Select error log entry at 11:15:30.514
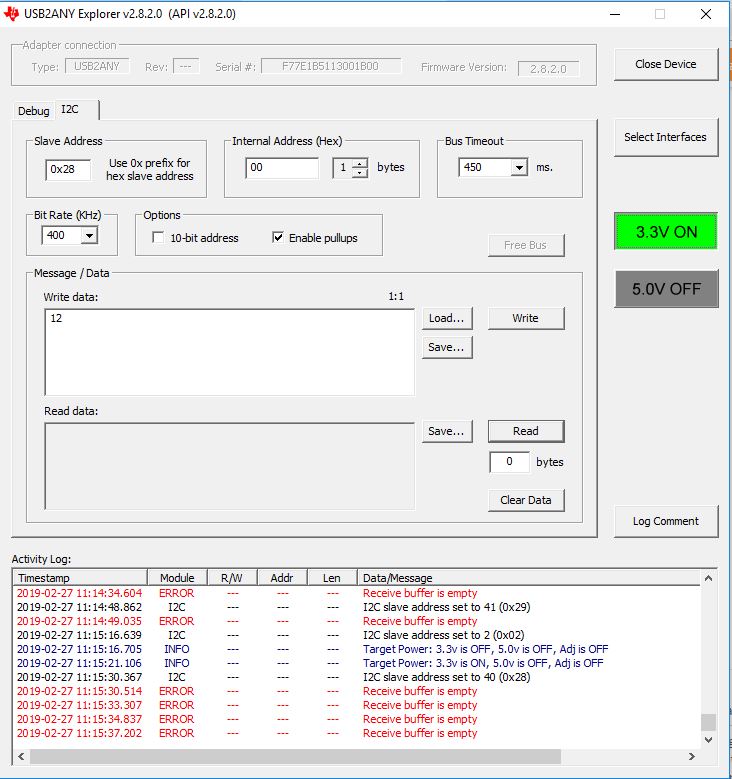This screenshot has height=779, width=732. pyautogui.click(x=357, y=691)
